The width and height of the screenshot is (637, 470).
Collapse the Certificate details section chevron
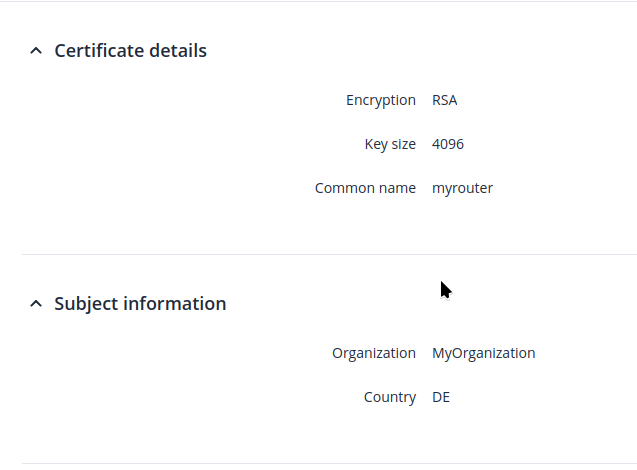point(36,50)
